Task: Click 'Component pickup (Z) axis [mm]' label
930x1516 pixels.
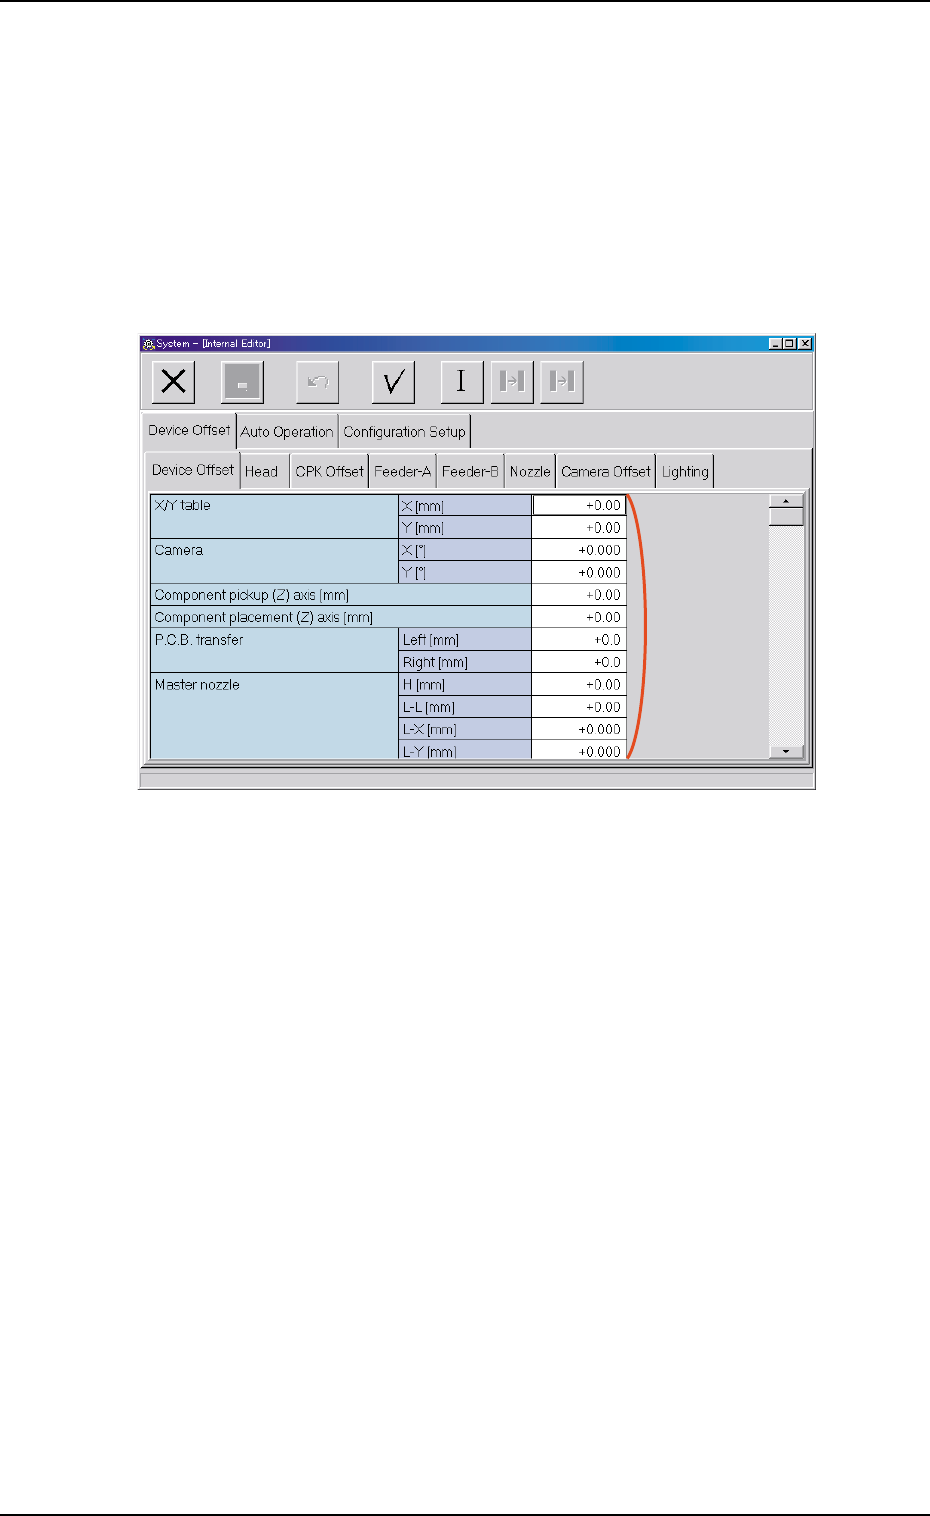Action: 252,595
